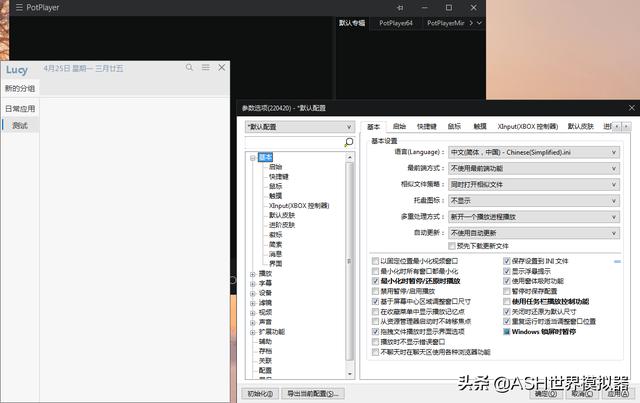Minimize the PotPlayer window
640x403 pixels.
click(x=424, y=7)
